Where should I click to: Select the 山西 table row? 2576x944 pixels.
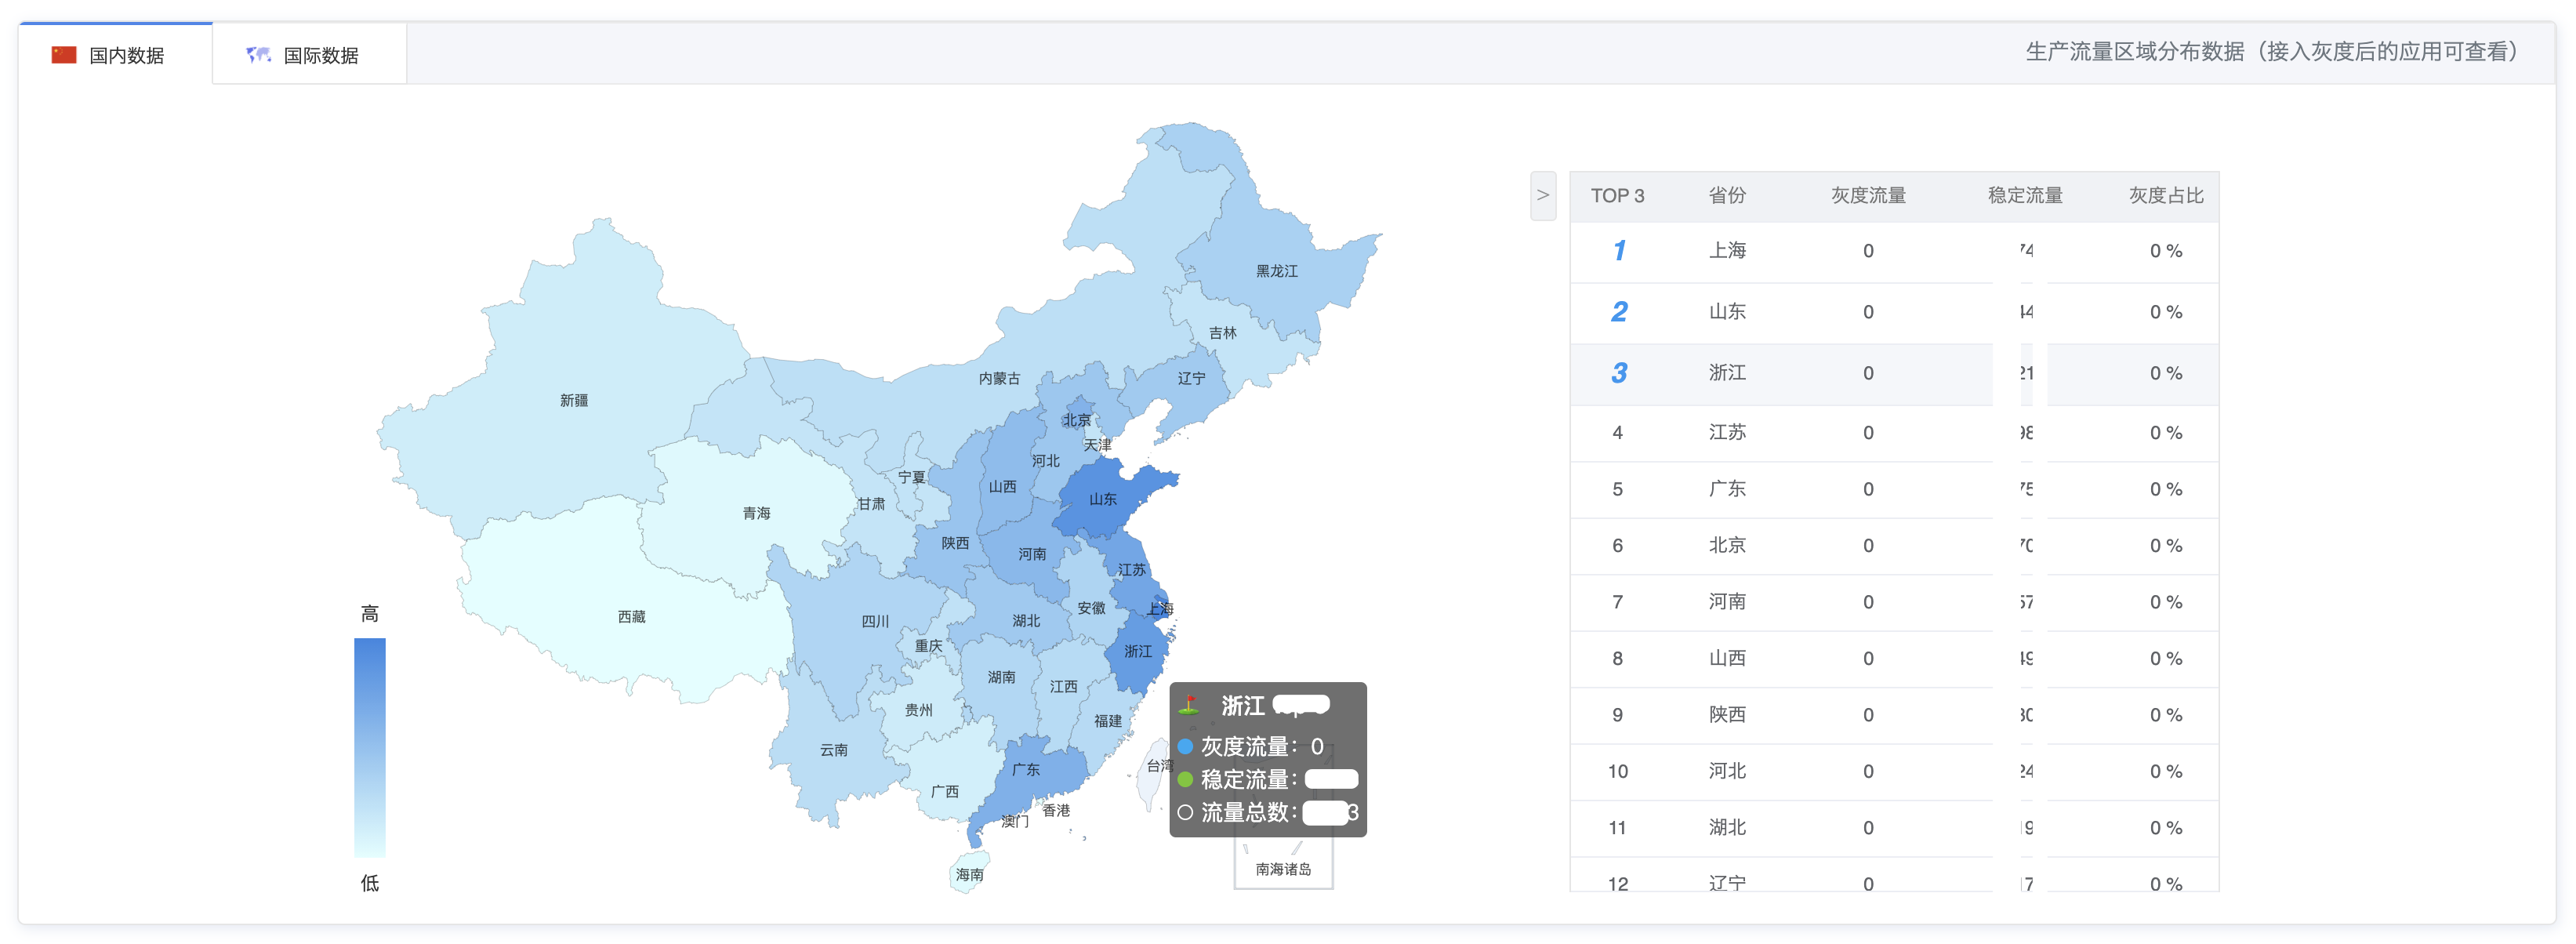(1894, 659)
